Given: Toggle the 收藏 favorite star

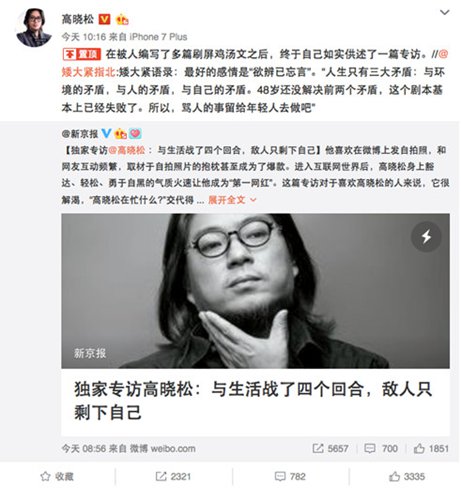Looking at the screenshot, I should pyautogui.click(x=57, y=476).
